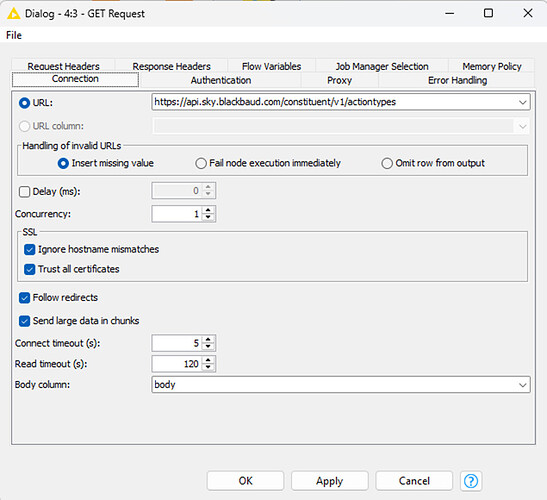Viewport: 547px width, 500px height.
Task: Decrease Connect timeout with down arrow
Action: (x=208, y=346)
